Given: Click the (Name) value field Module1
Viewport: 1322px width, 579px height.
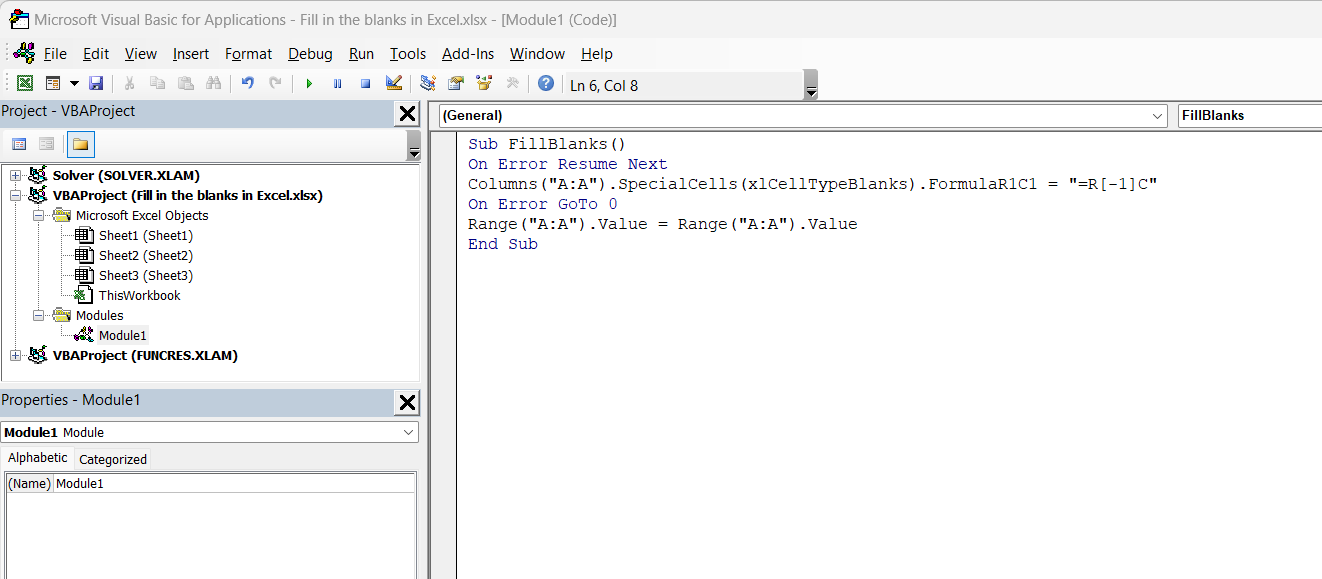Looking at the screenshot, I should [234, 484].
